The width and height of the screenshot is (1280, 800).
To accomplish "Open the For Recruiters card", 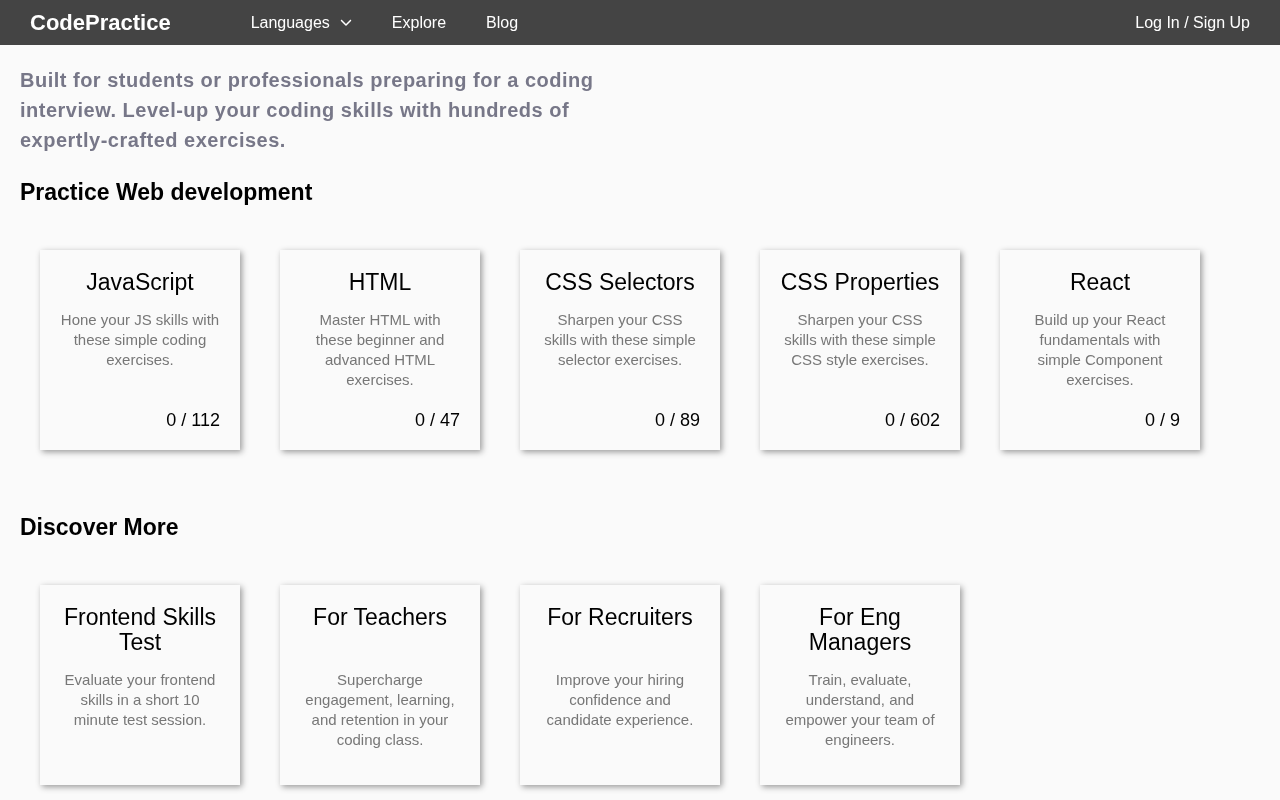I will (x=620, y=680).
